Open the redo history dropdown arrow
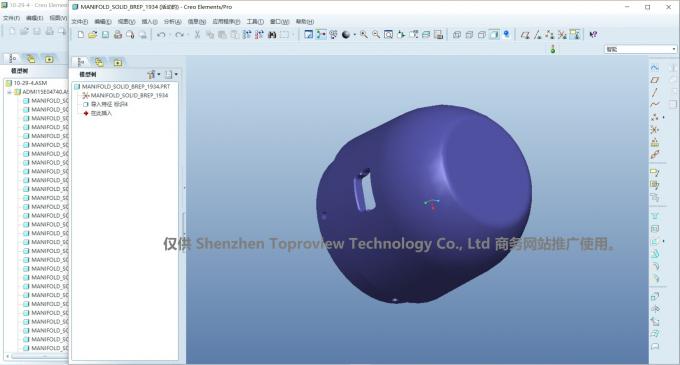The height and width of the screenshot is (365, 680). [188, 35]
